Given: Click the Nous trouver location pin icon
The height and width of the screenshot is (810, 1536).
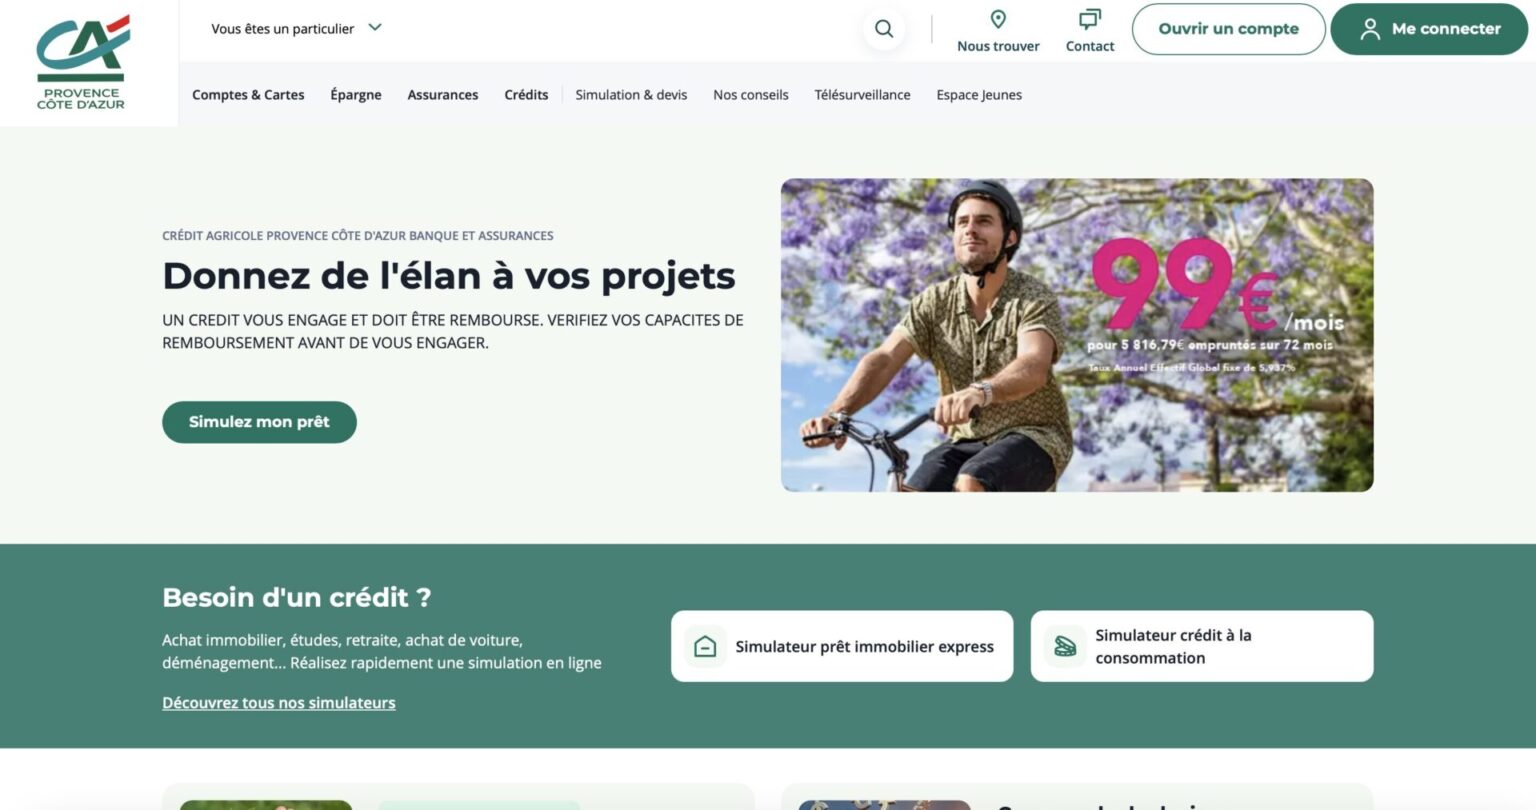Looking at the screenshot, I should click(997, 18).
